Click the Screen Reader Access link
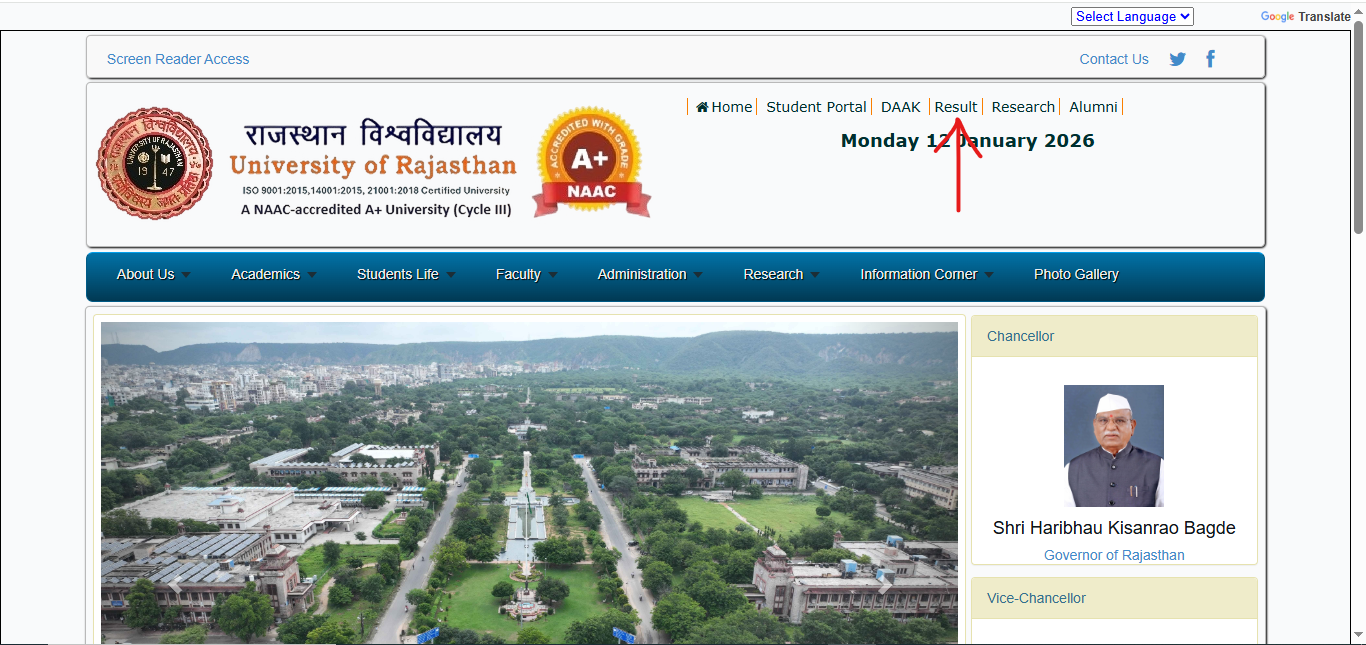 (178, 59)
